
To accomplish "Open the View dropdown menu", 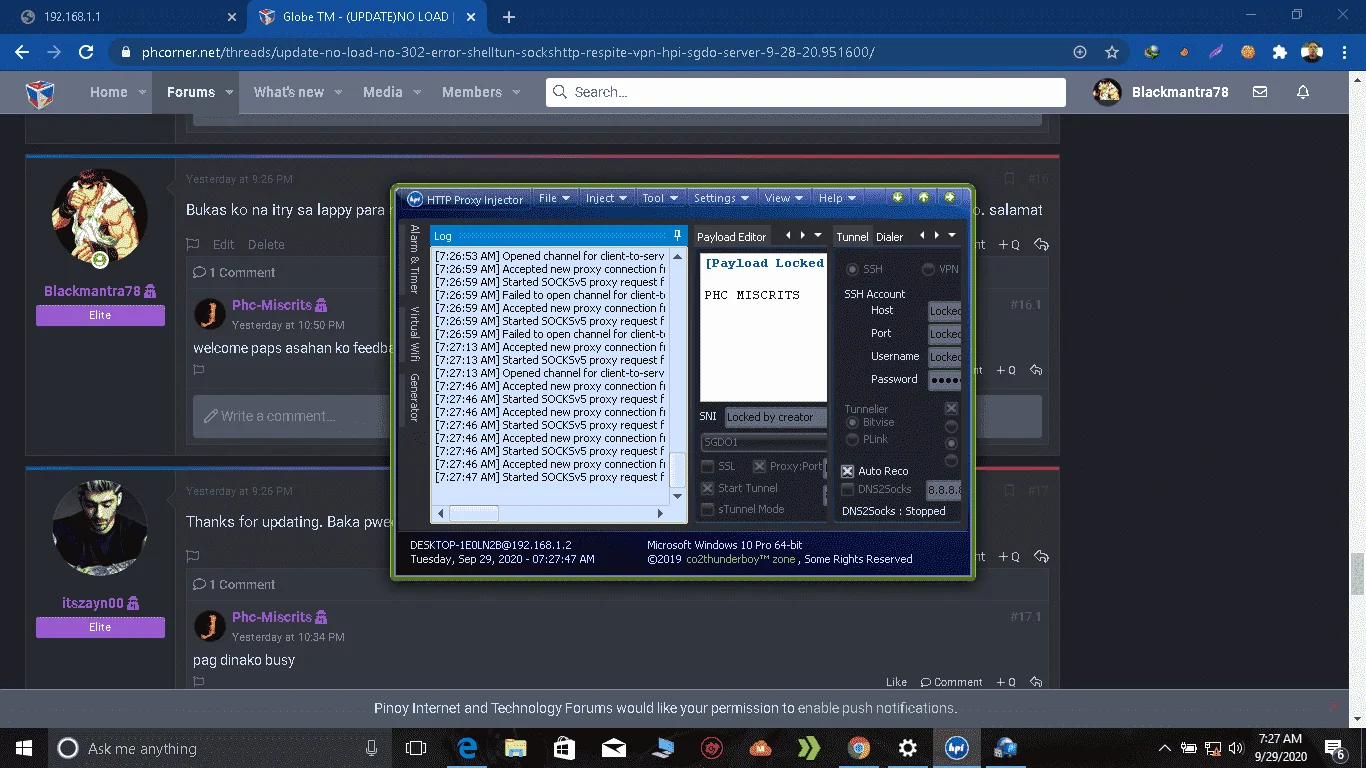I will [784, 198].
